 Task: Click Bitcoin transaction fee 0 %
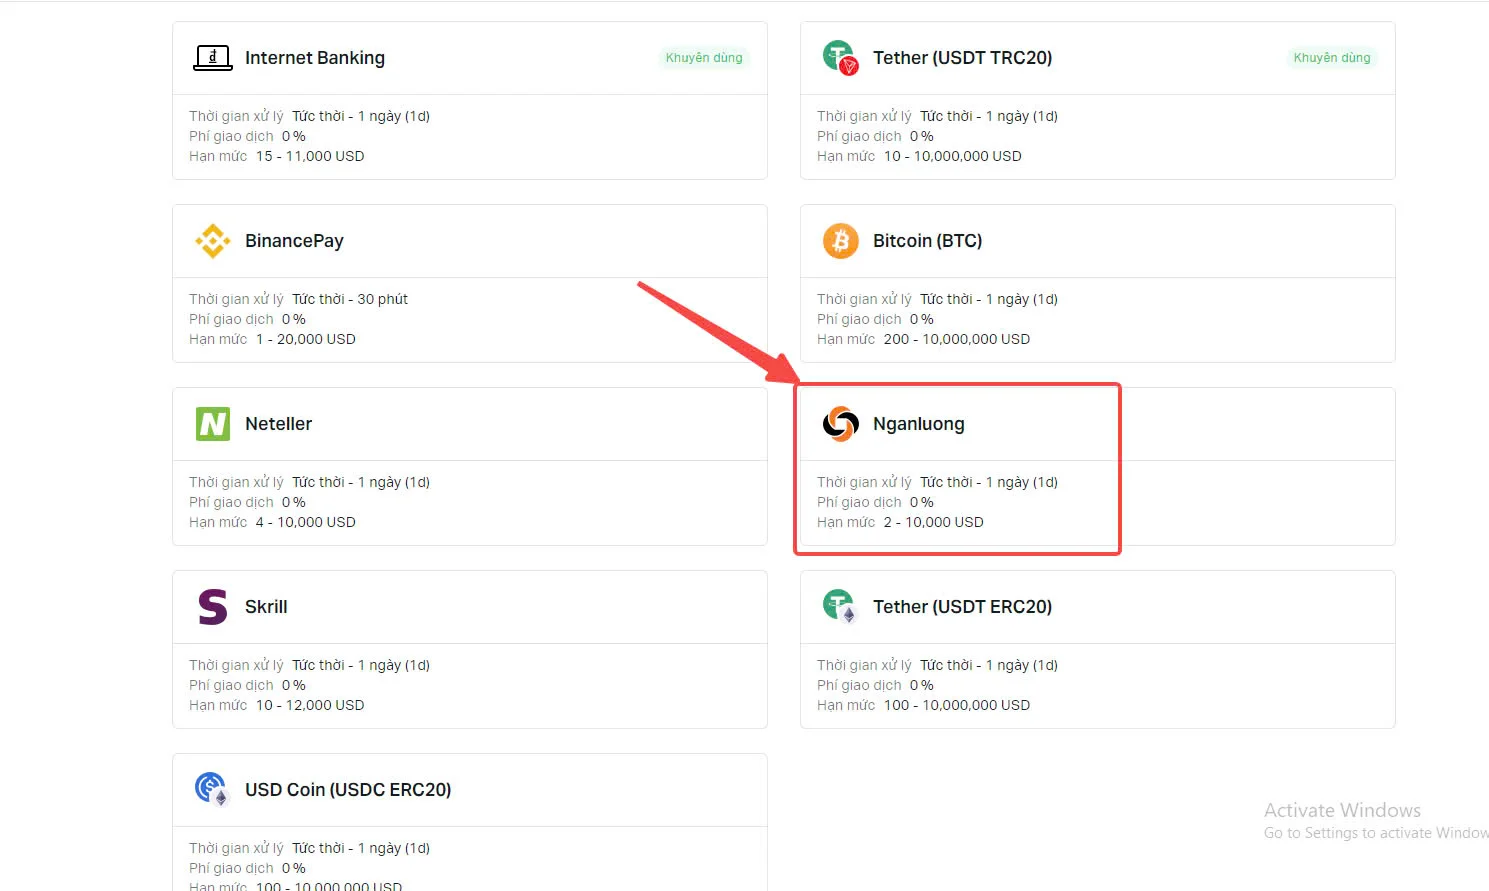pyautogui.click(x=922, y=319)
